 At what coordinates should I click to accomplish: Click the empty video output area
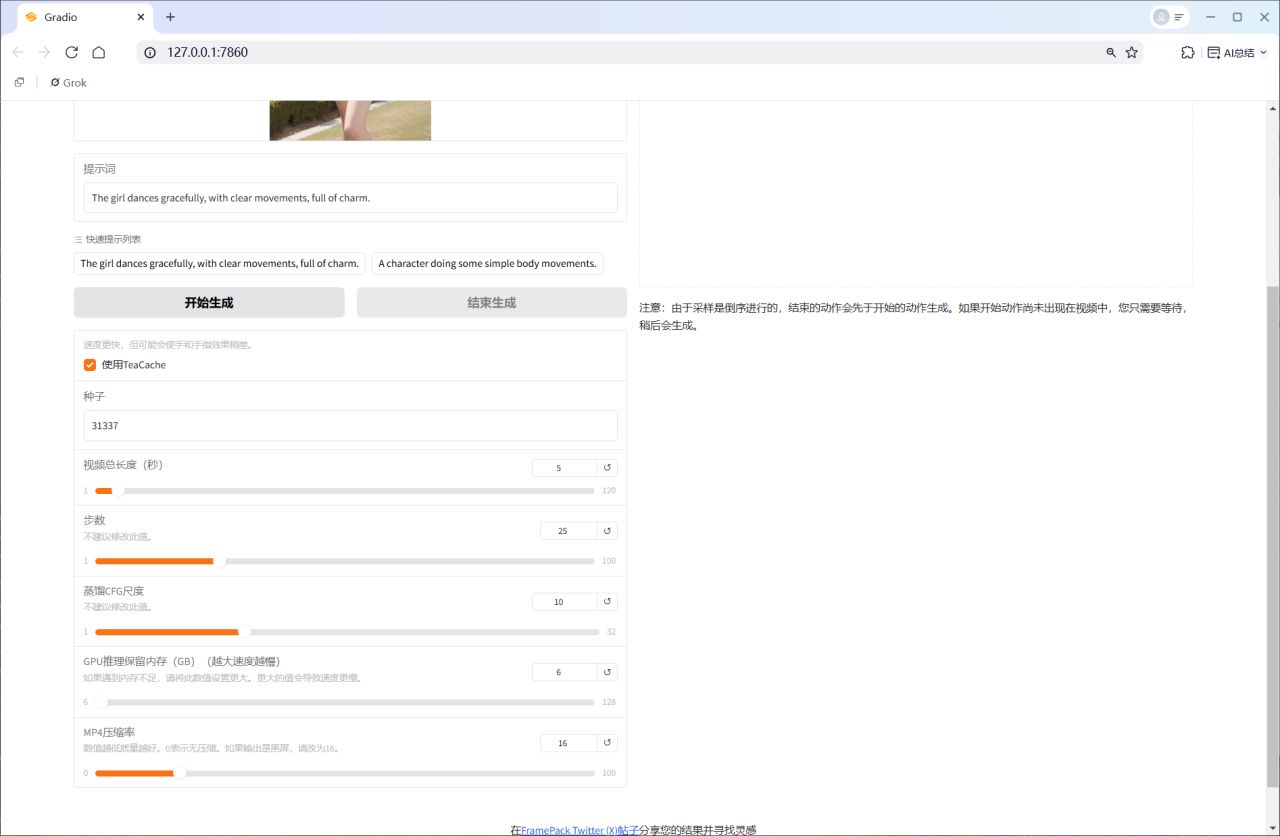pos(916,193)
